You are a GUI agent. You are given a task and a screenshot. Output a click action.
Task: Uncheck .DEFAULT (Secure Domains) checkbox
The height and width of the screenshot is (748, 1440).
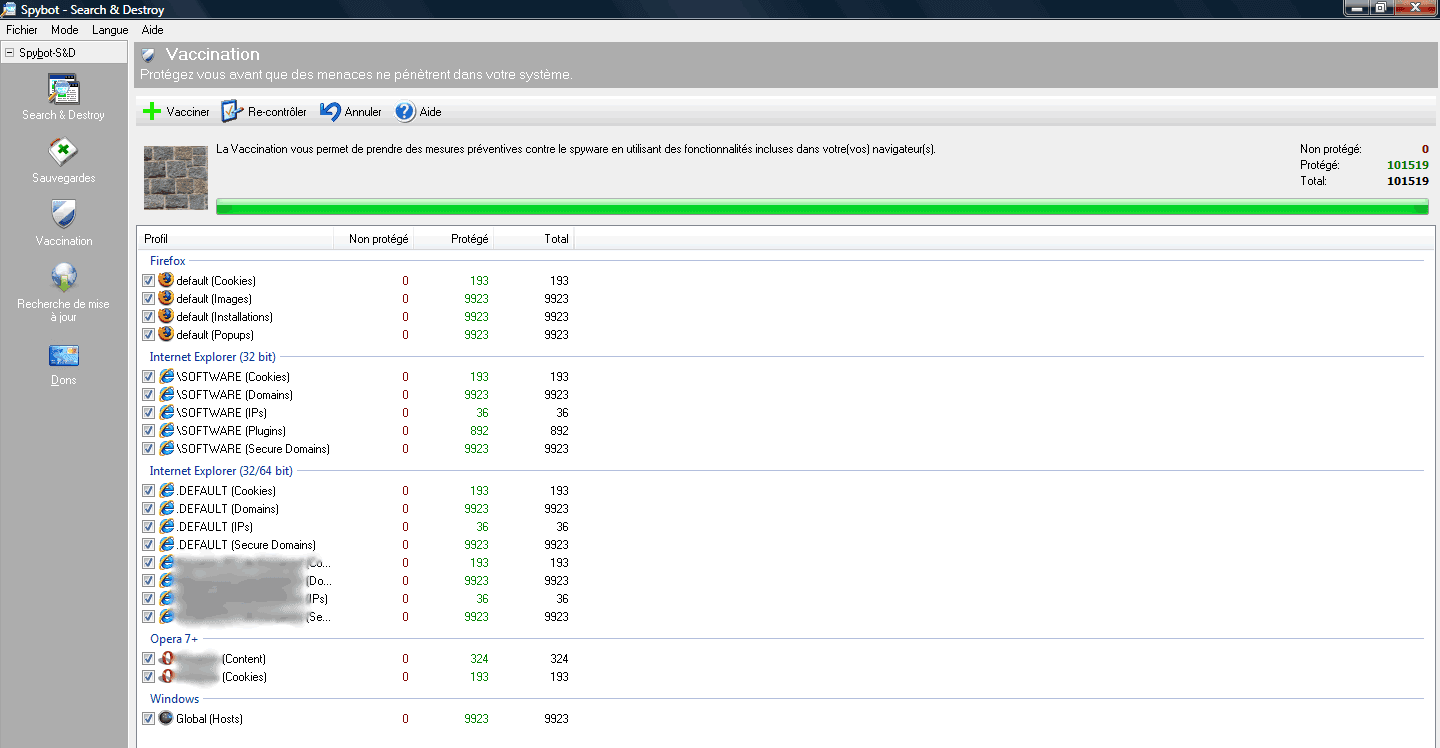click(148, 545)
